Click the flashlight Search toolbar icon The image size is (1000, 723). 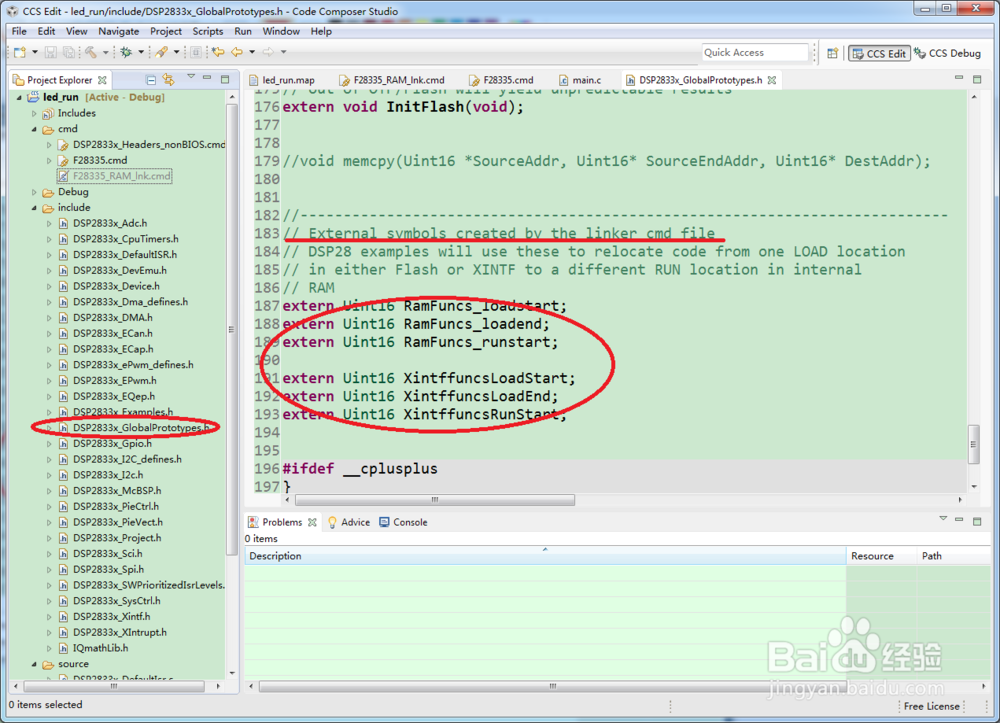point(161,52)
